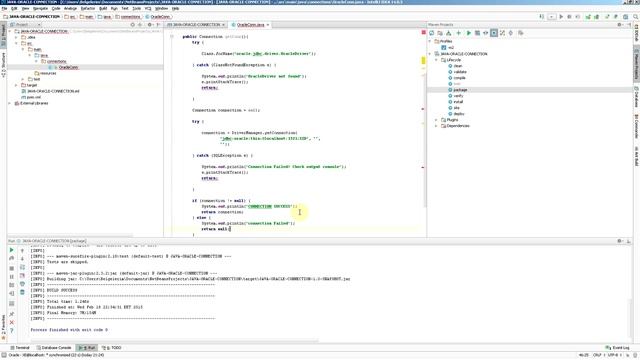640x360 pixels.
Task: Click Project Structure toolbar icon
Action: [x=625, y=17]
